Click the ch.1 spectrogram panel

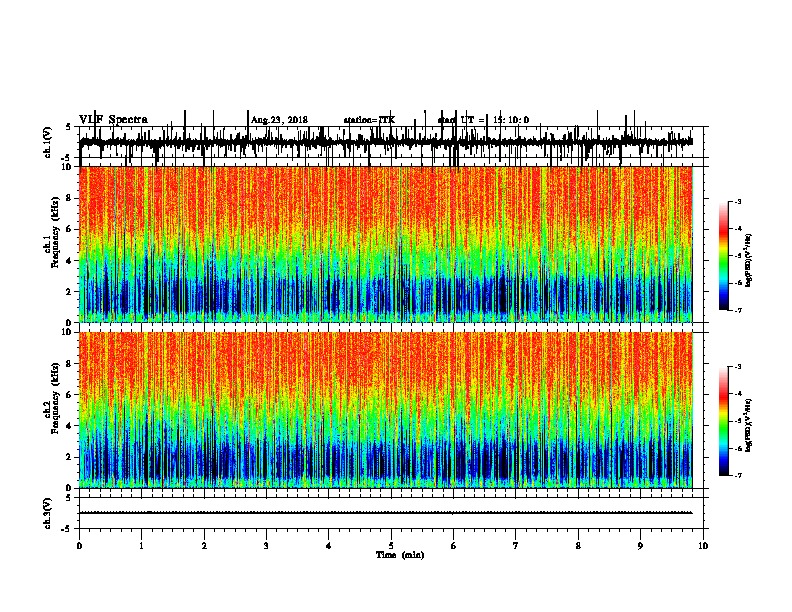pos(386,244)
